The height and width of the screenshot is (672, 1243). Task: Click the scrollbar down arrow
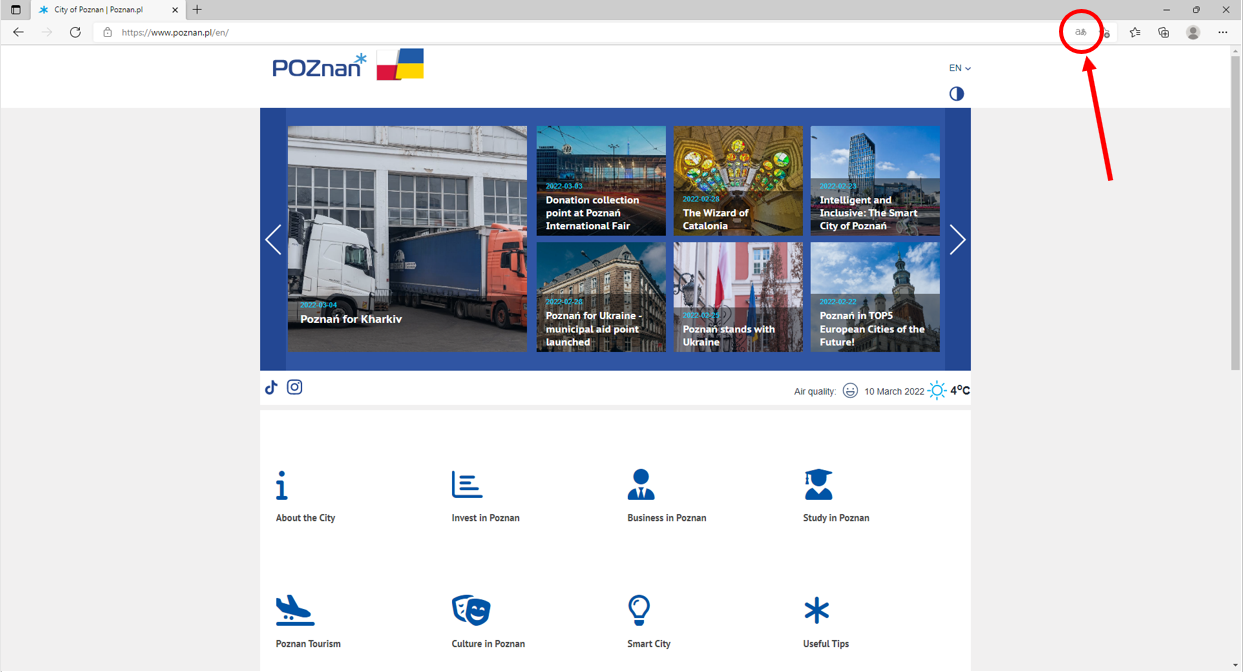1236,664
